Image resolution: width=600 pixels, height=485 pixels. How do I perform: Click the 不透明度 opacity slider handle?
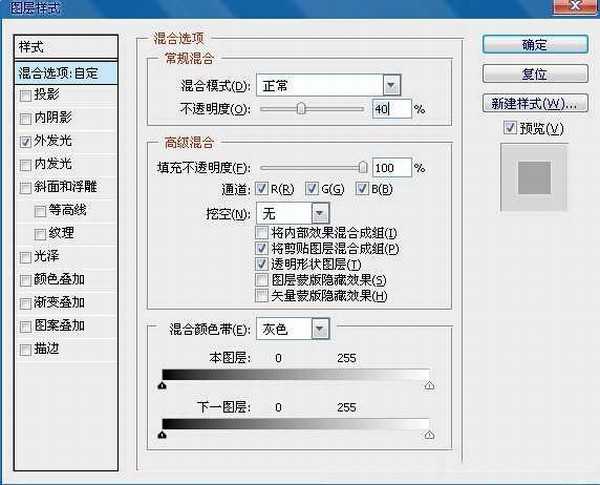pyautogui.click(x=301, y=109)
